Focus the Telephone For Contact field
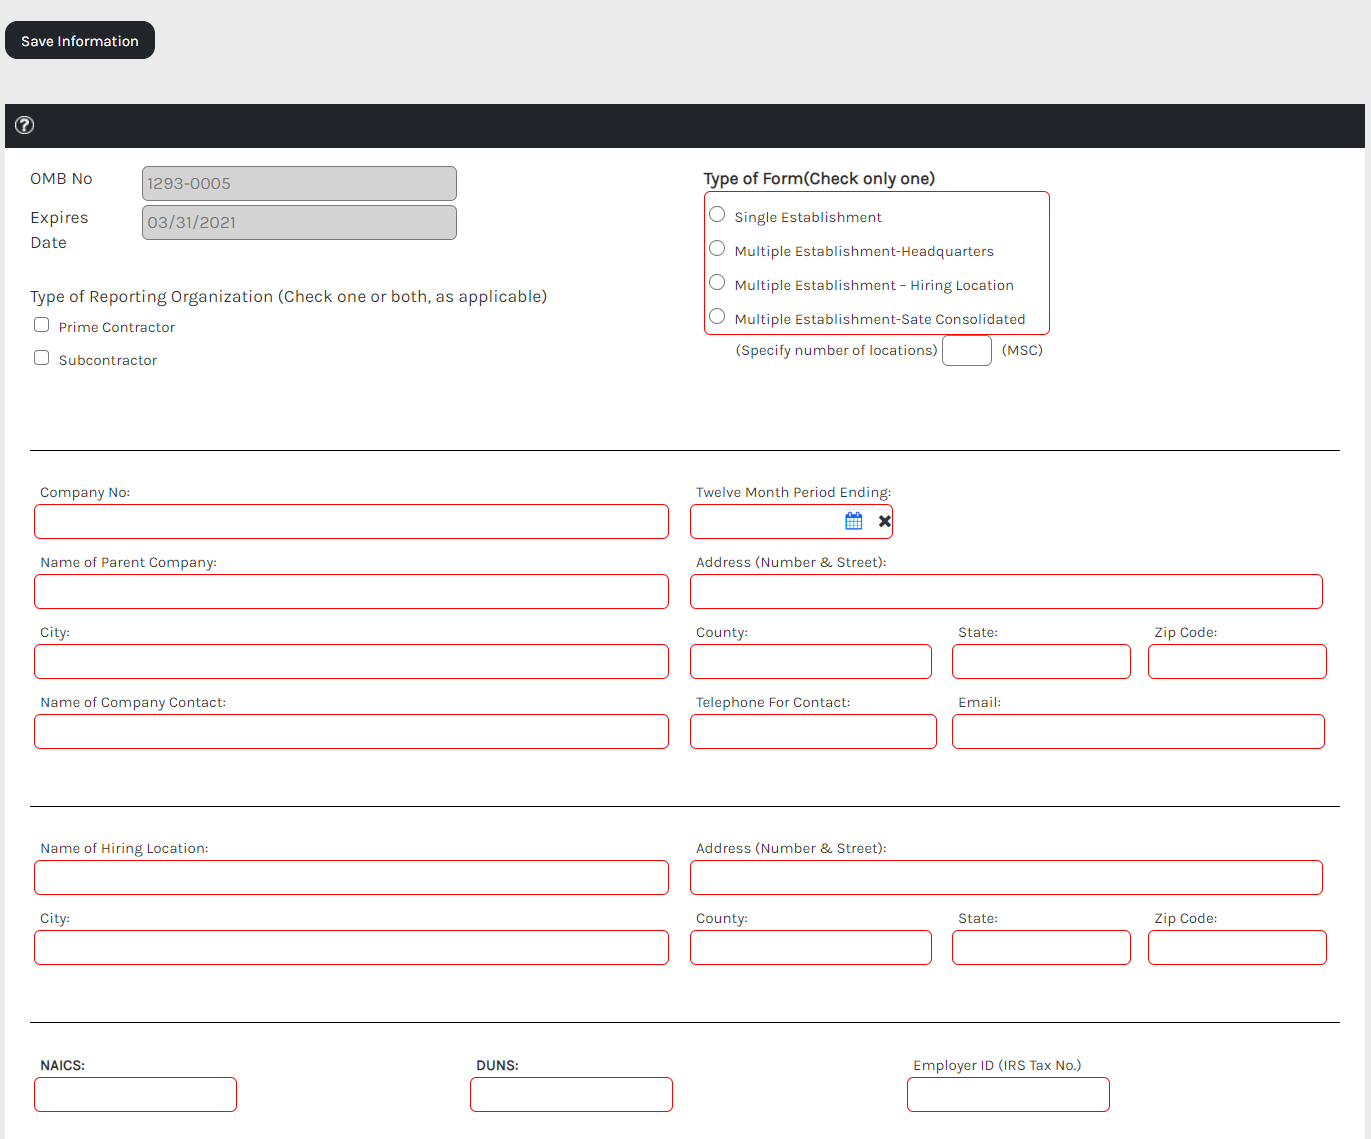1371x1139 pixels. (x=813, y=732)
